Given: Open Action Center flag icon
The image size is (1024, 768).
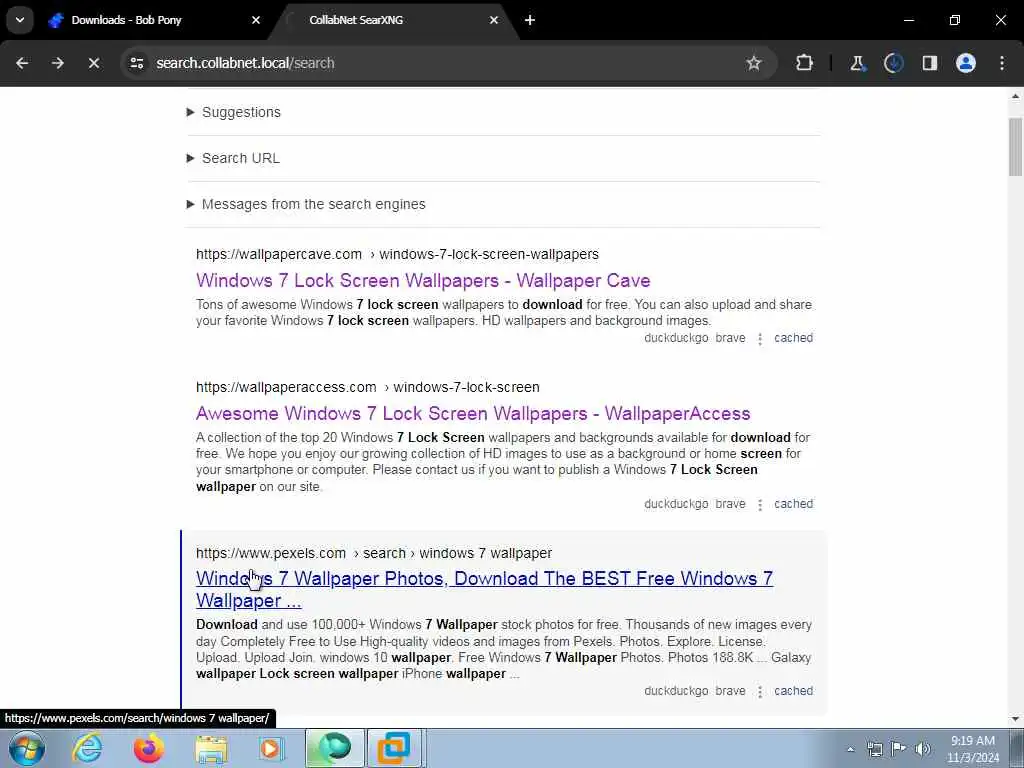Looking at the screenshot, I should pyautogui.click(x=898, y=749).
